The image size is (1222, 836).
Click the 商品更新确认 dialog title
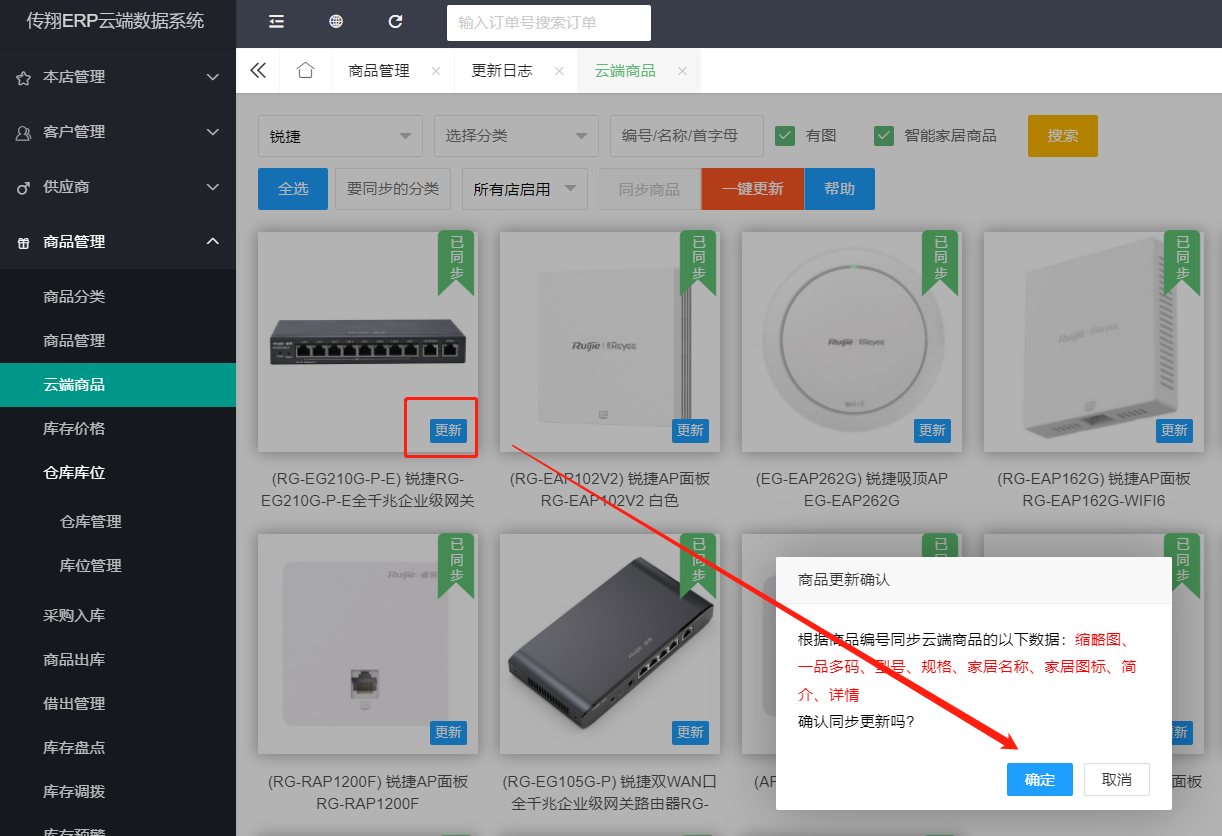click(x=844, y=580)
